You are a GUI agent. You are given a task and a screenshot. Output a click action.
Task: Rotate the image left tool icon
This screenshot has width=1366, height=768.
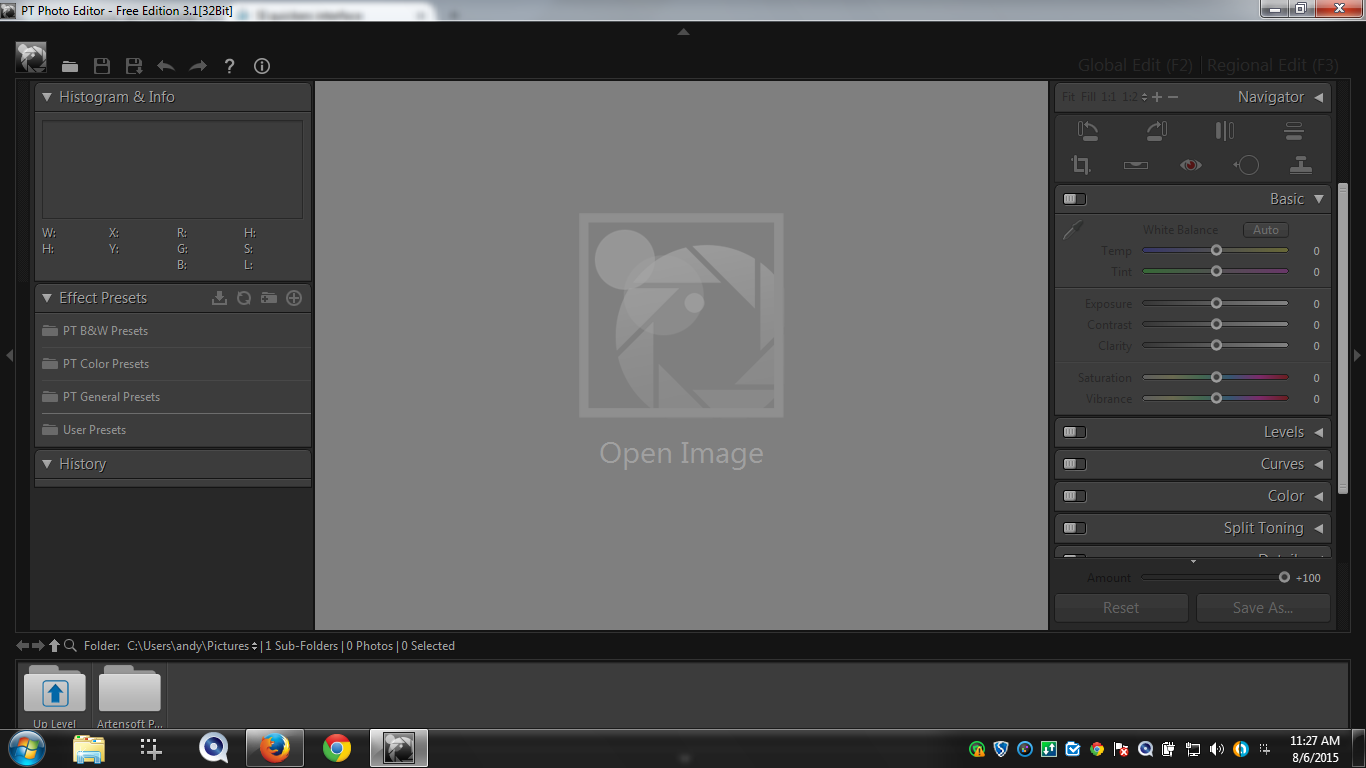pyautogui.click(x=1088, y=130)
